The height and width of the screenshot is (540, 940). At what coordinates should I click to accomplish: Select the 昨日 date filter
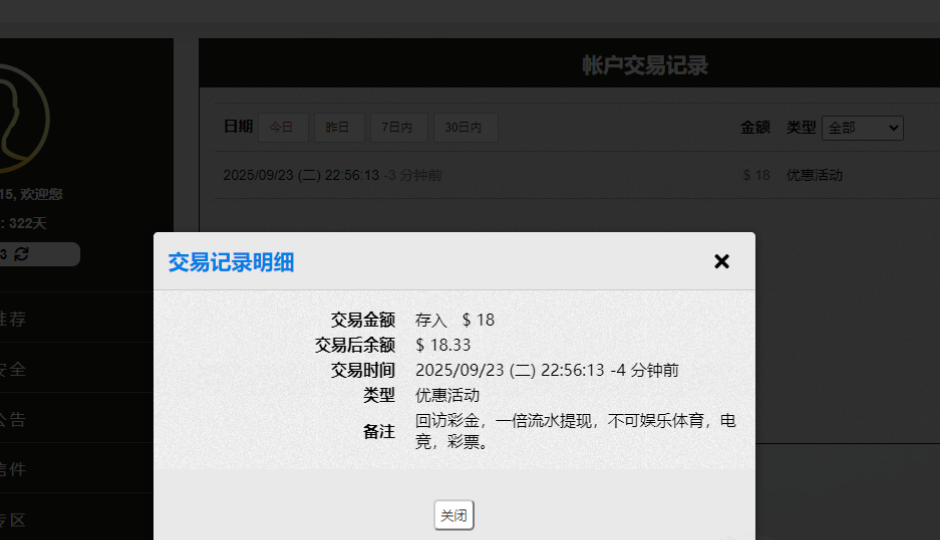[339, 127]
